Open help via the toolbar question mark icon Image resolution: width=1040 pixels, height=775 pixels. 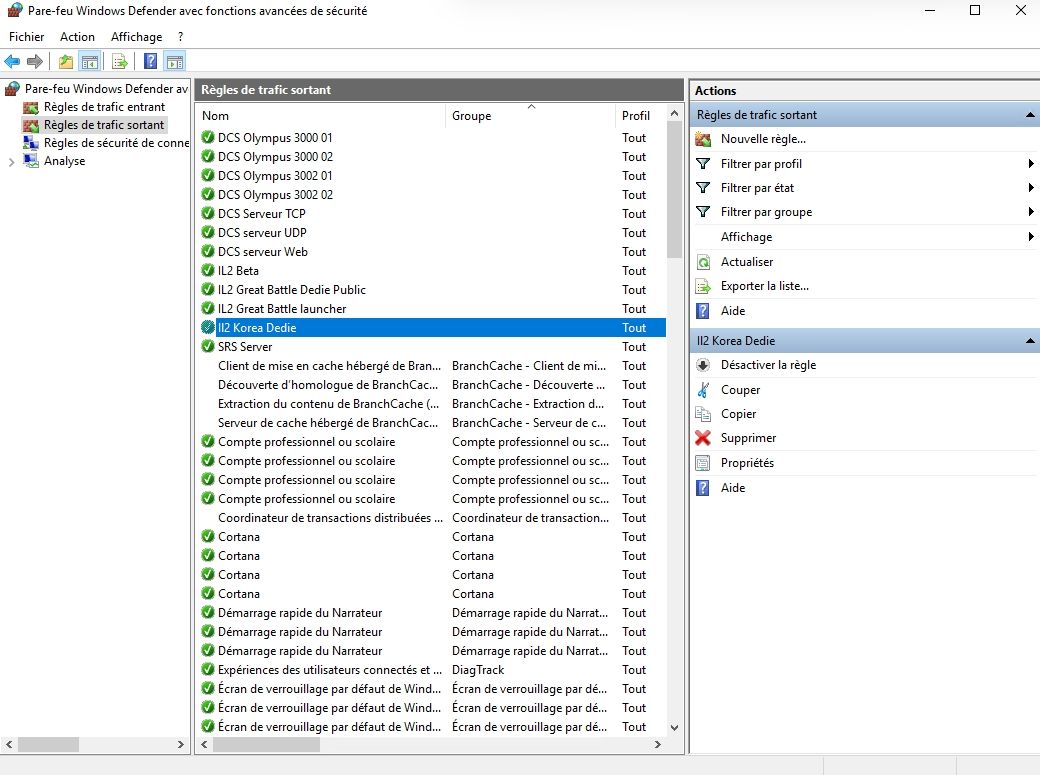point(151,62)
